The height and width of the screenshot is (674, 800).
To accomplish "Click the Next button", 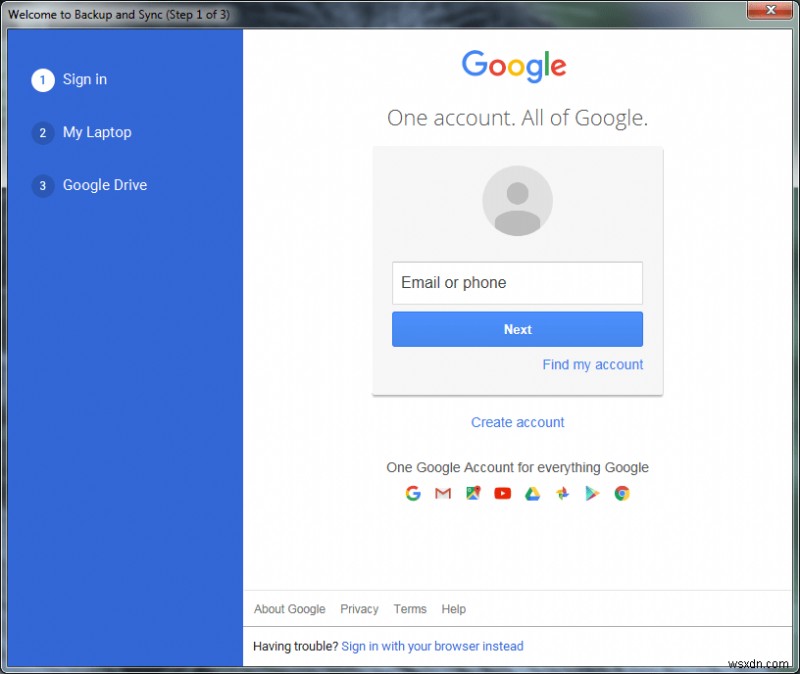I will point(517,329).
